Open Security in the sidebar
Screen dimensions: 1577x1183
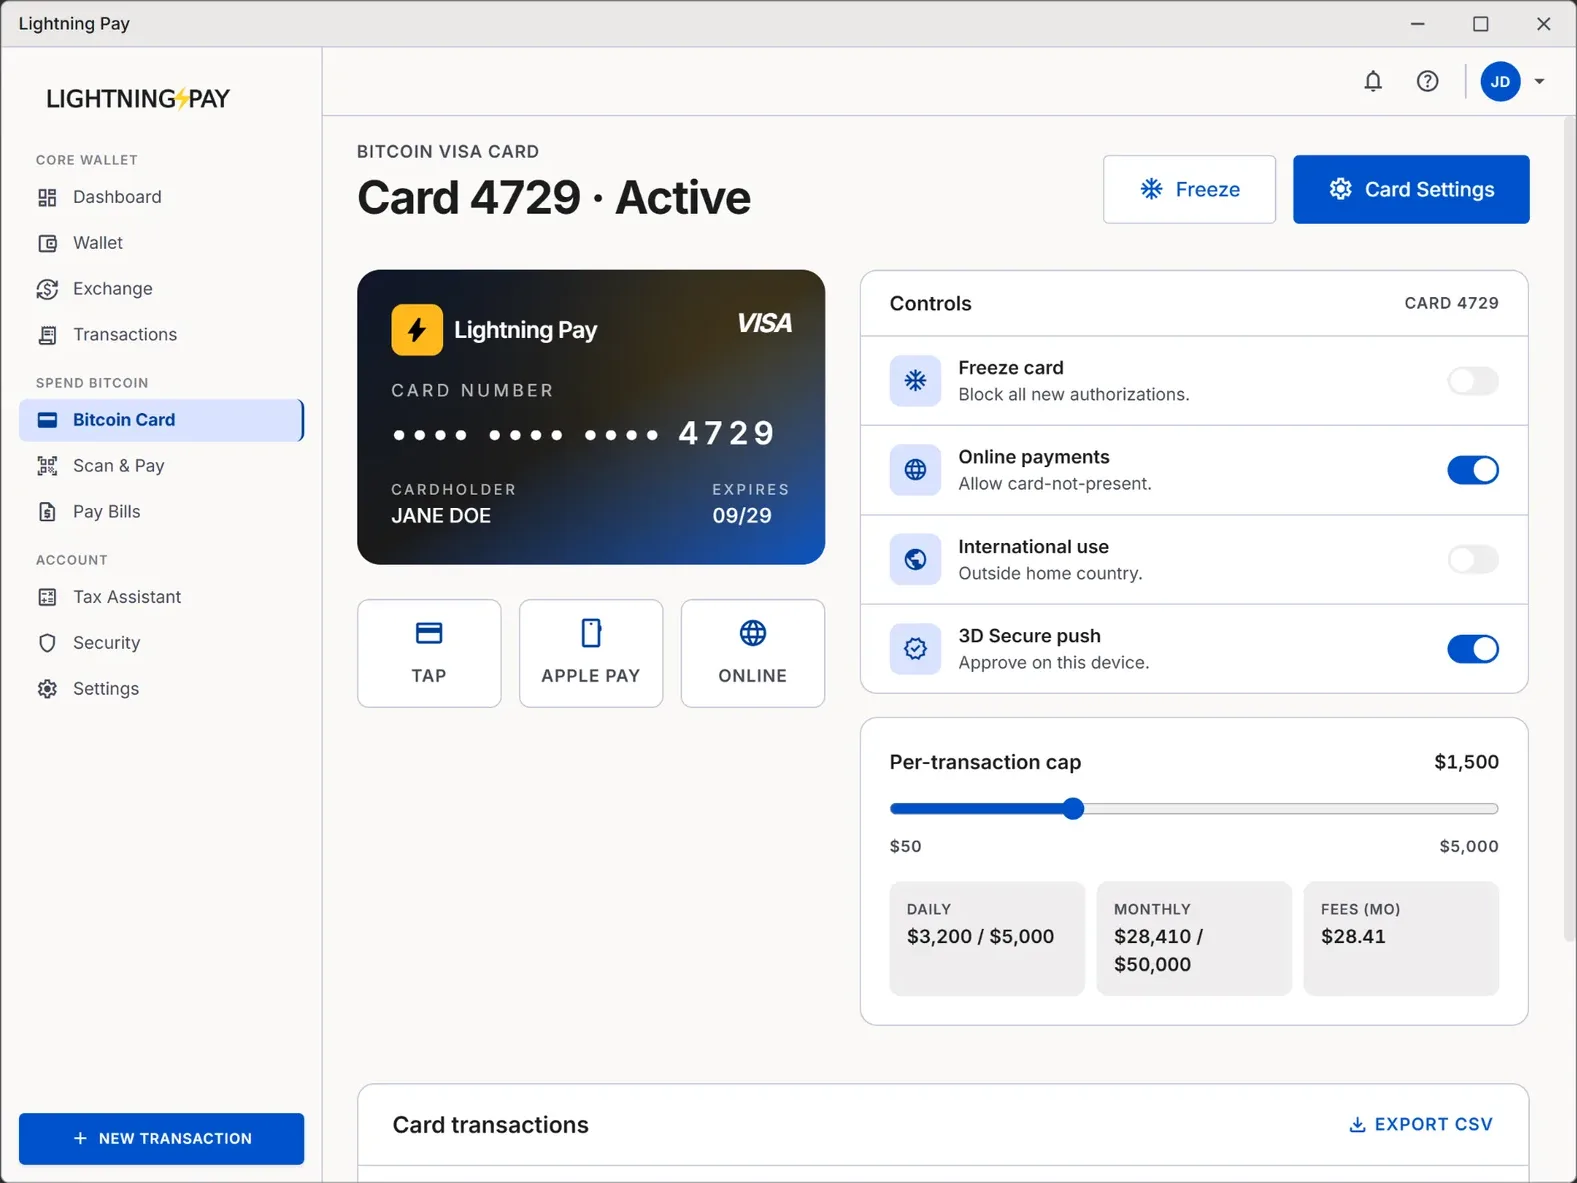161,643
